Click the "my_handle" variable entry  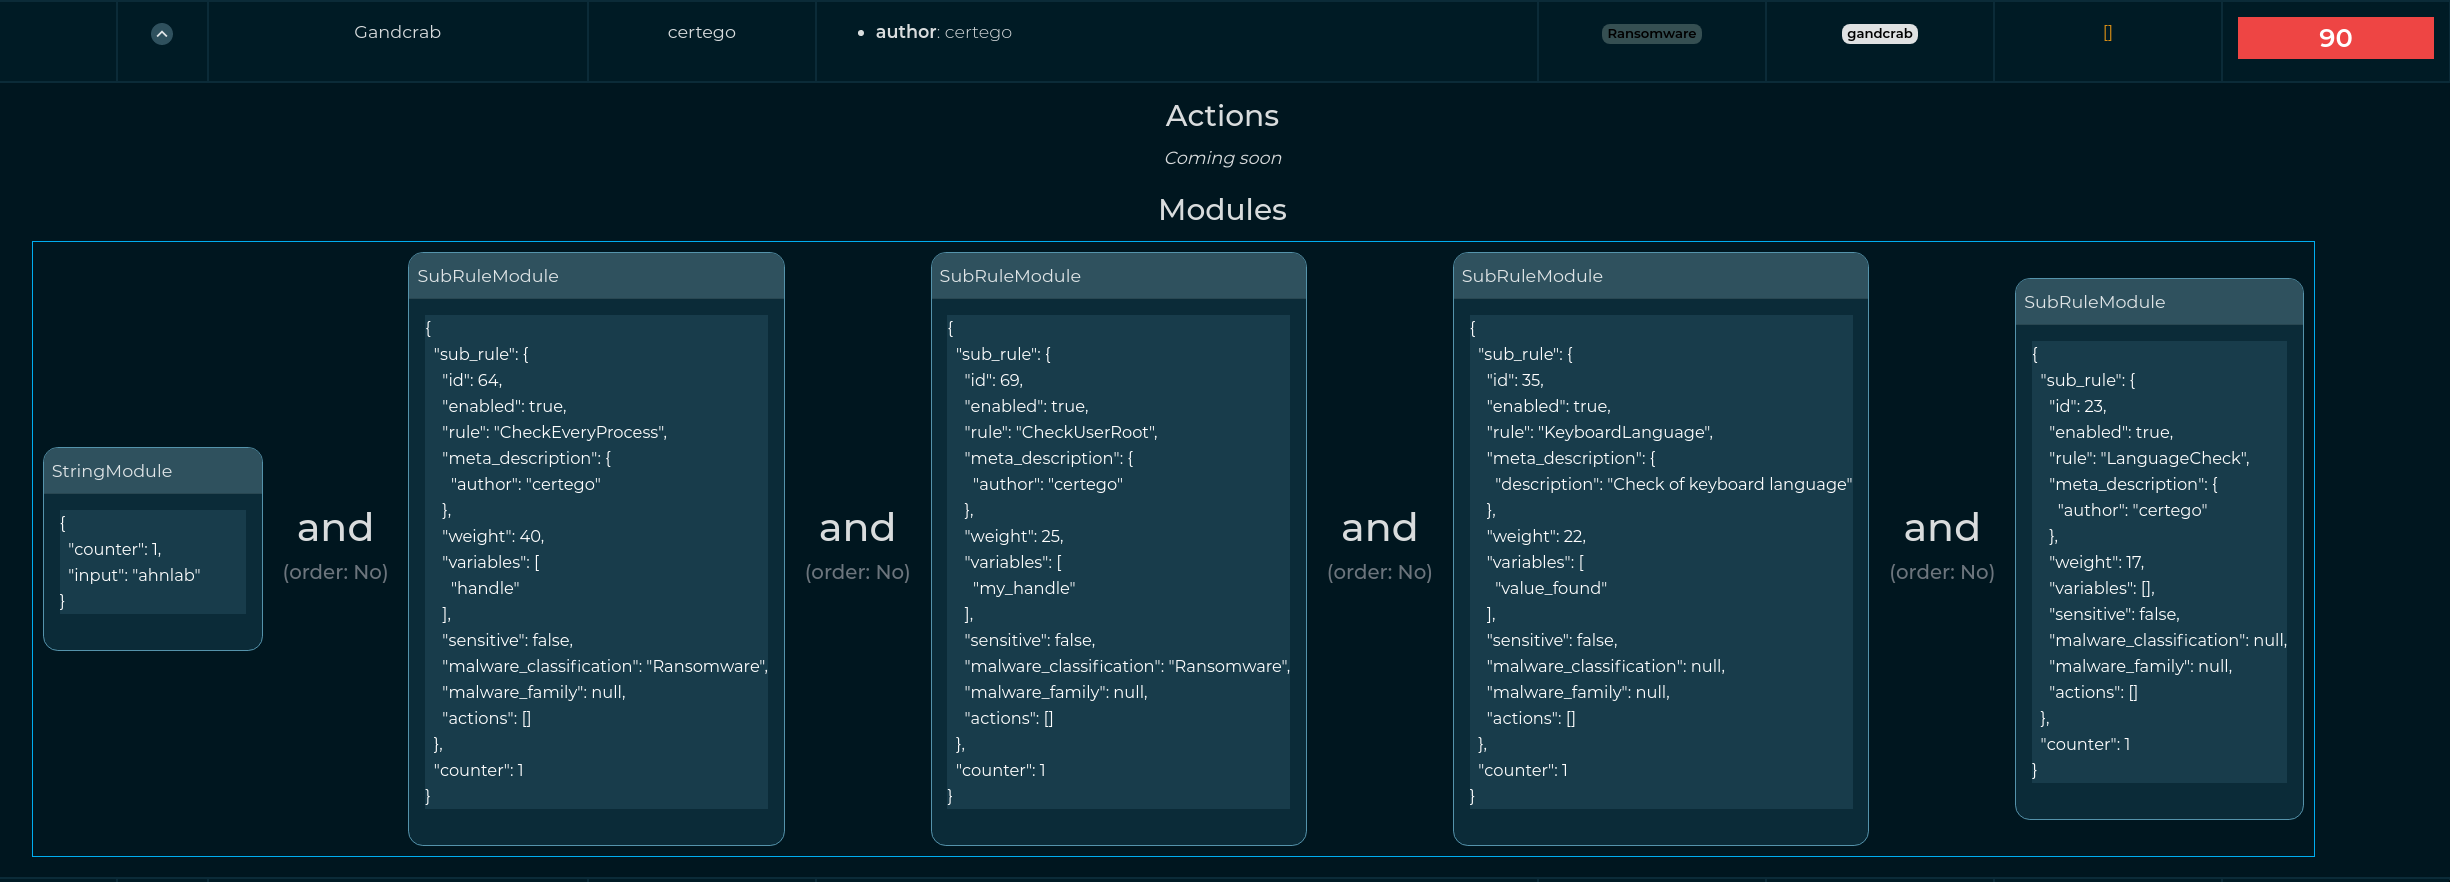1024,588
